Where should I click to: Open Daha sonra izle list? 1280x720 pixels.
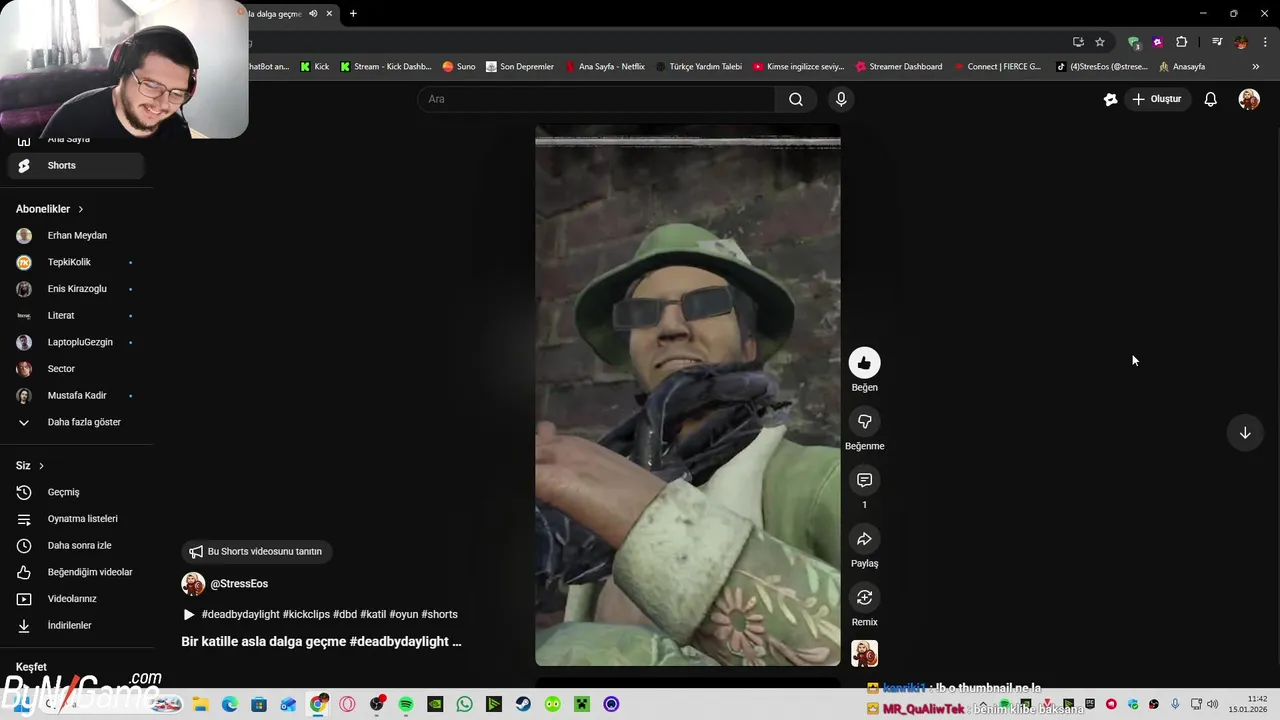(x=76, y=546)
